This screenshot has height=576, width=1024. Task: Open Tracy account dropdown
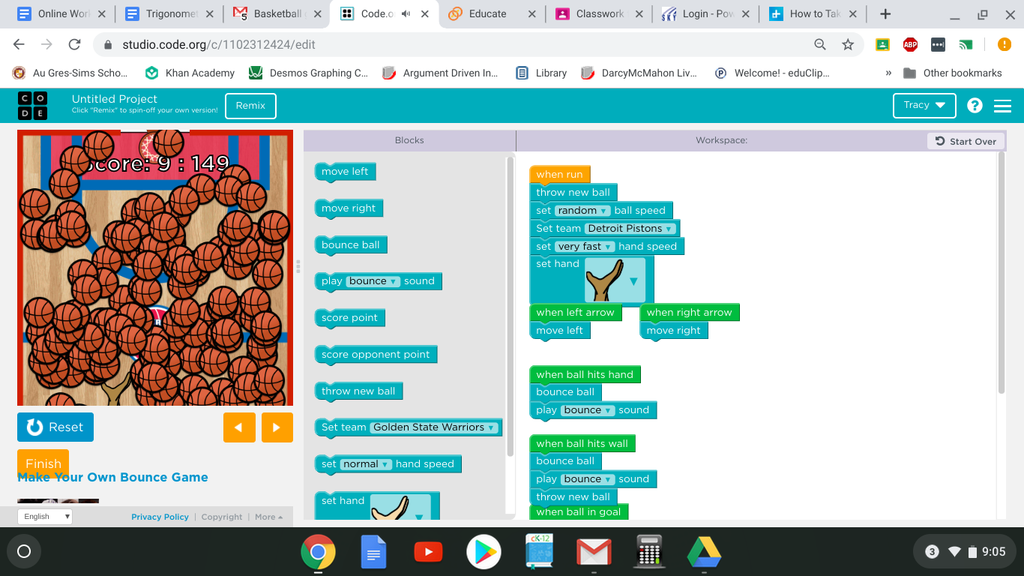[x=924, y=106]
